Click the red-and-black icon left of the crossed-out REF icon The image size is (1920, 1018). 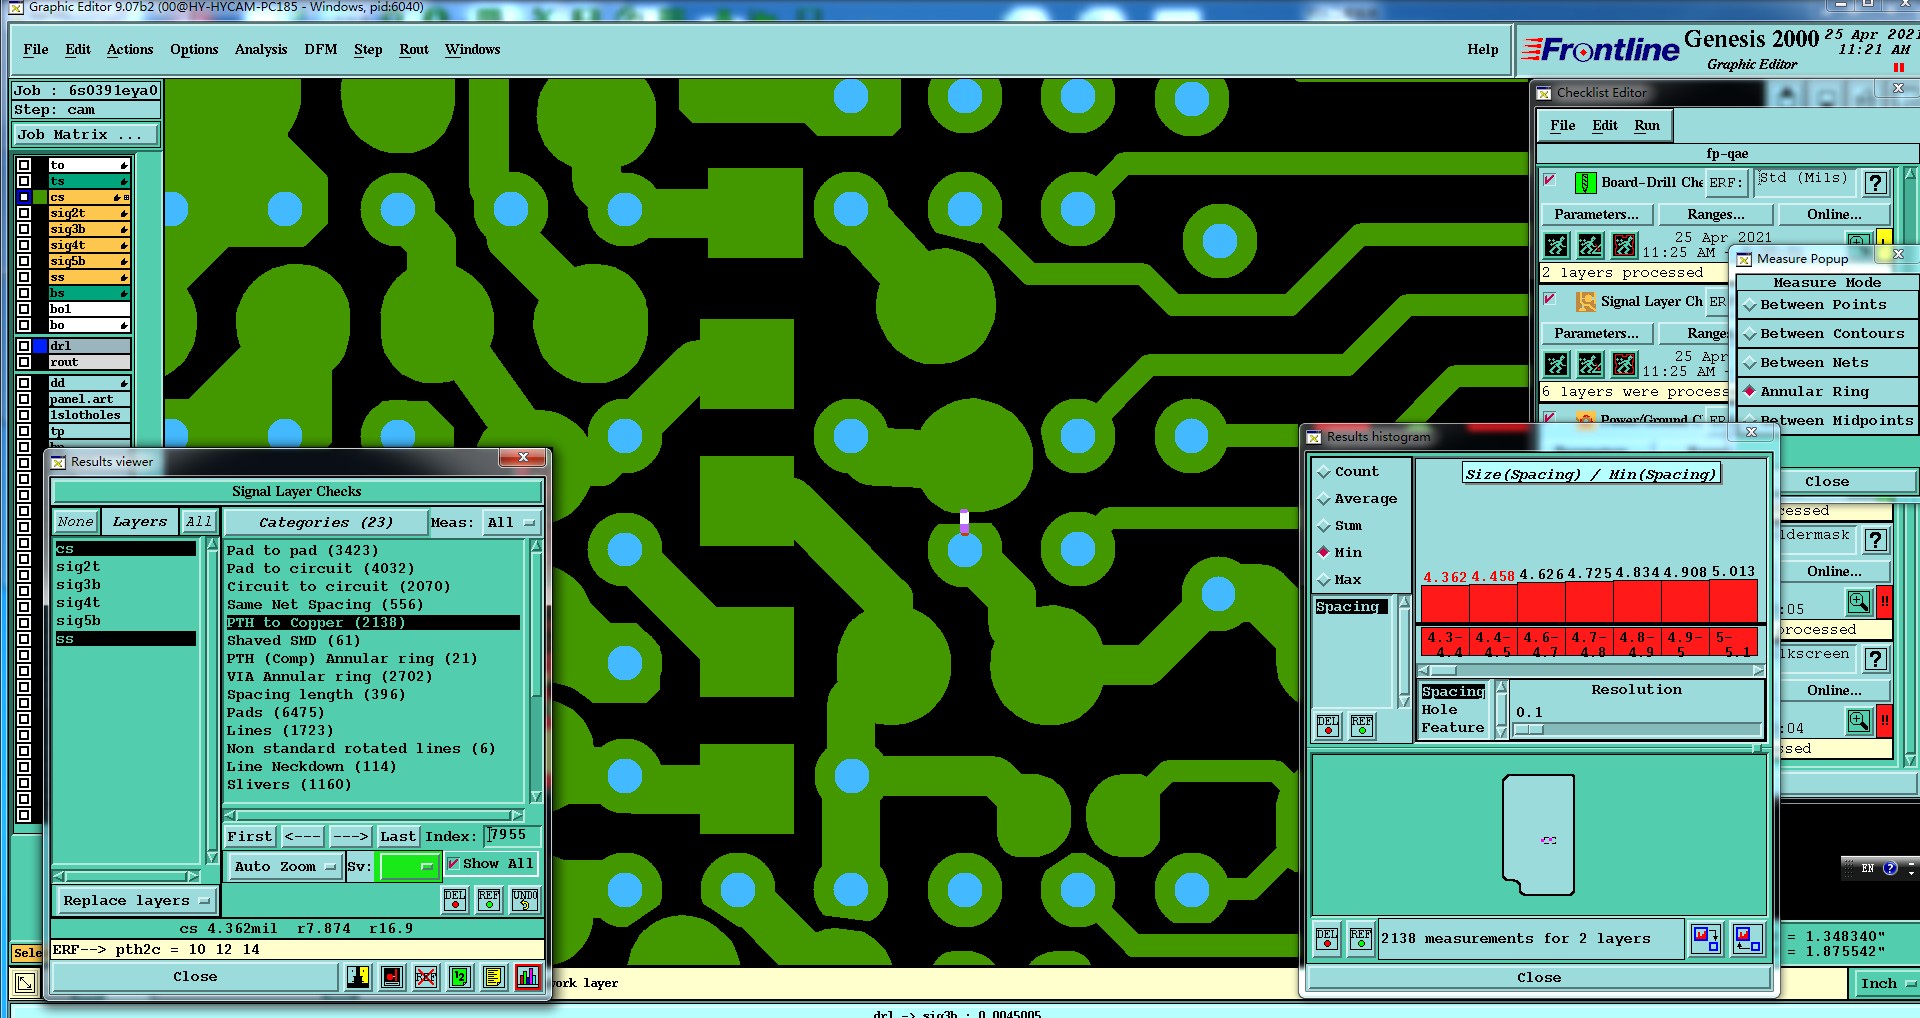coord(392,977)
